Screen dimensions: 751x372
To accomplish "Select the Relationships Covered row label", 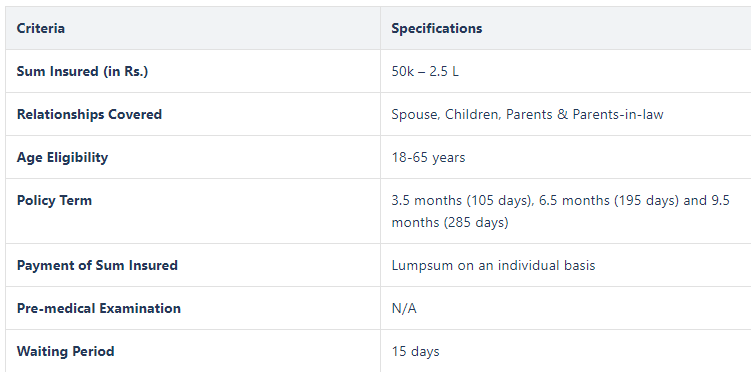I will click(89, 114).
